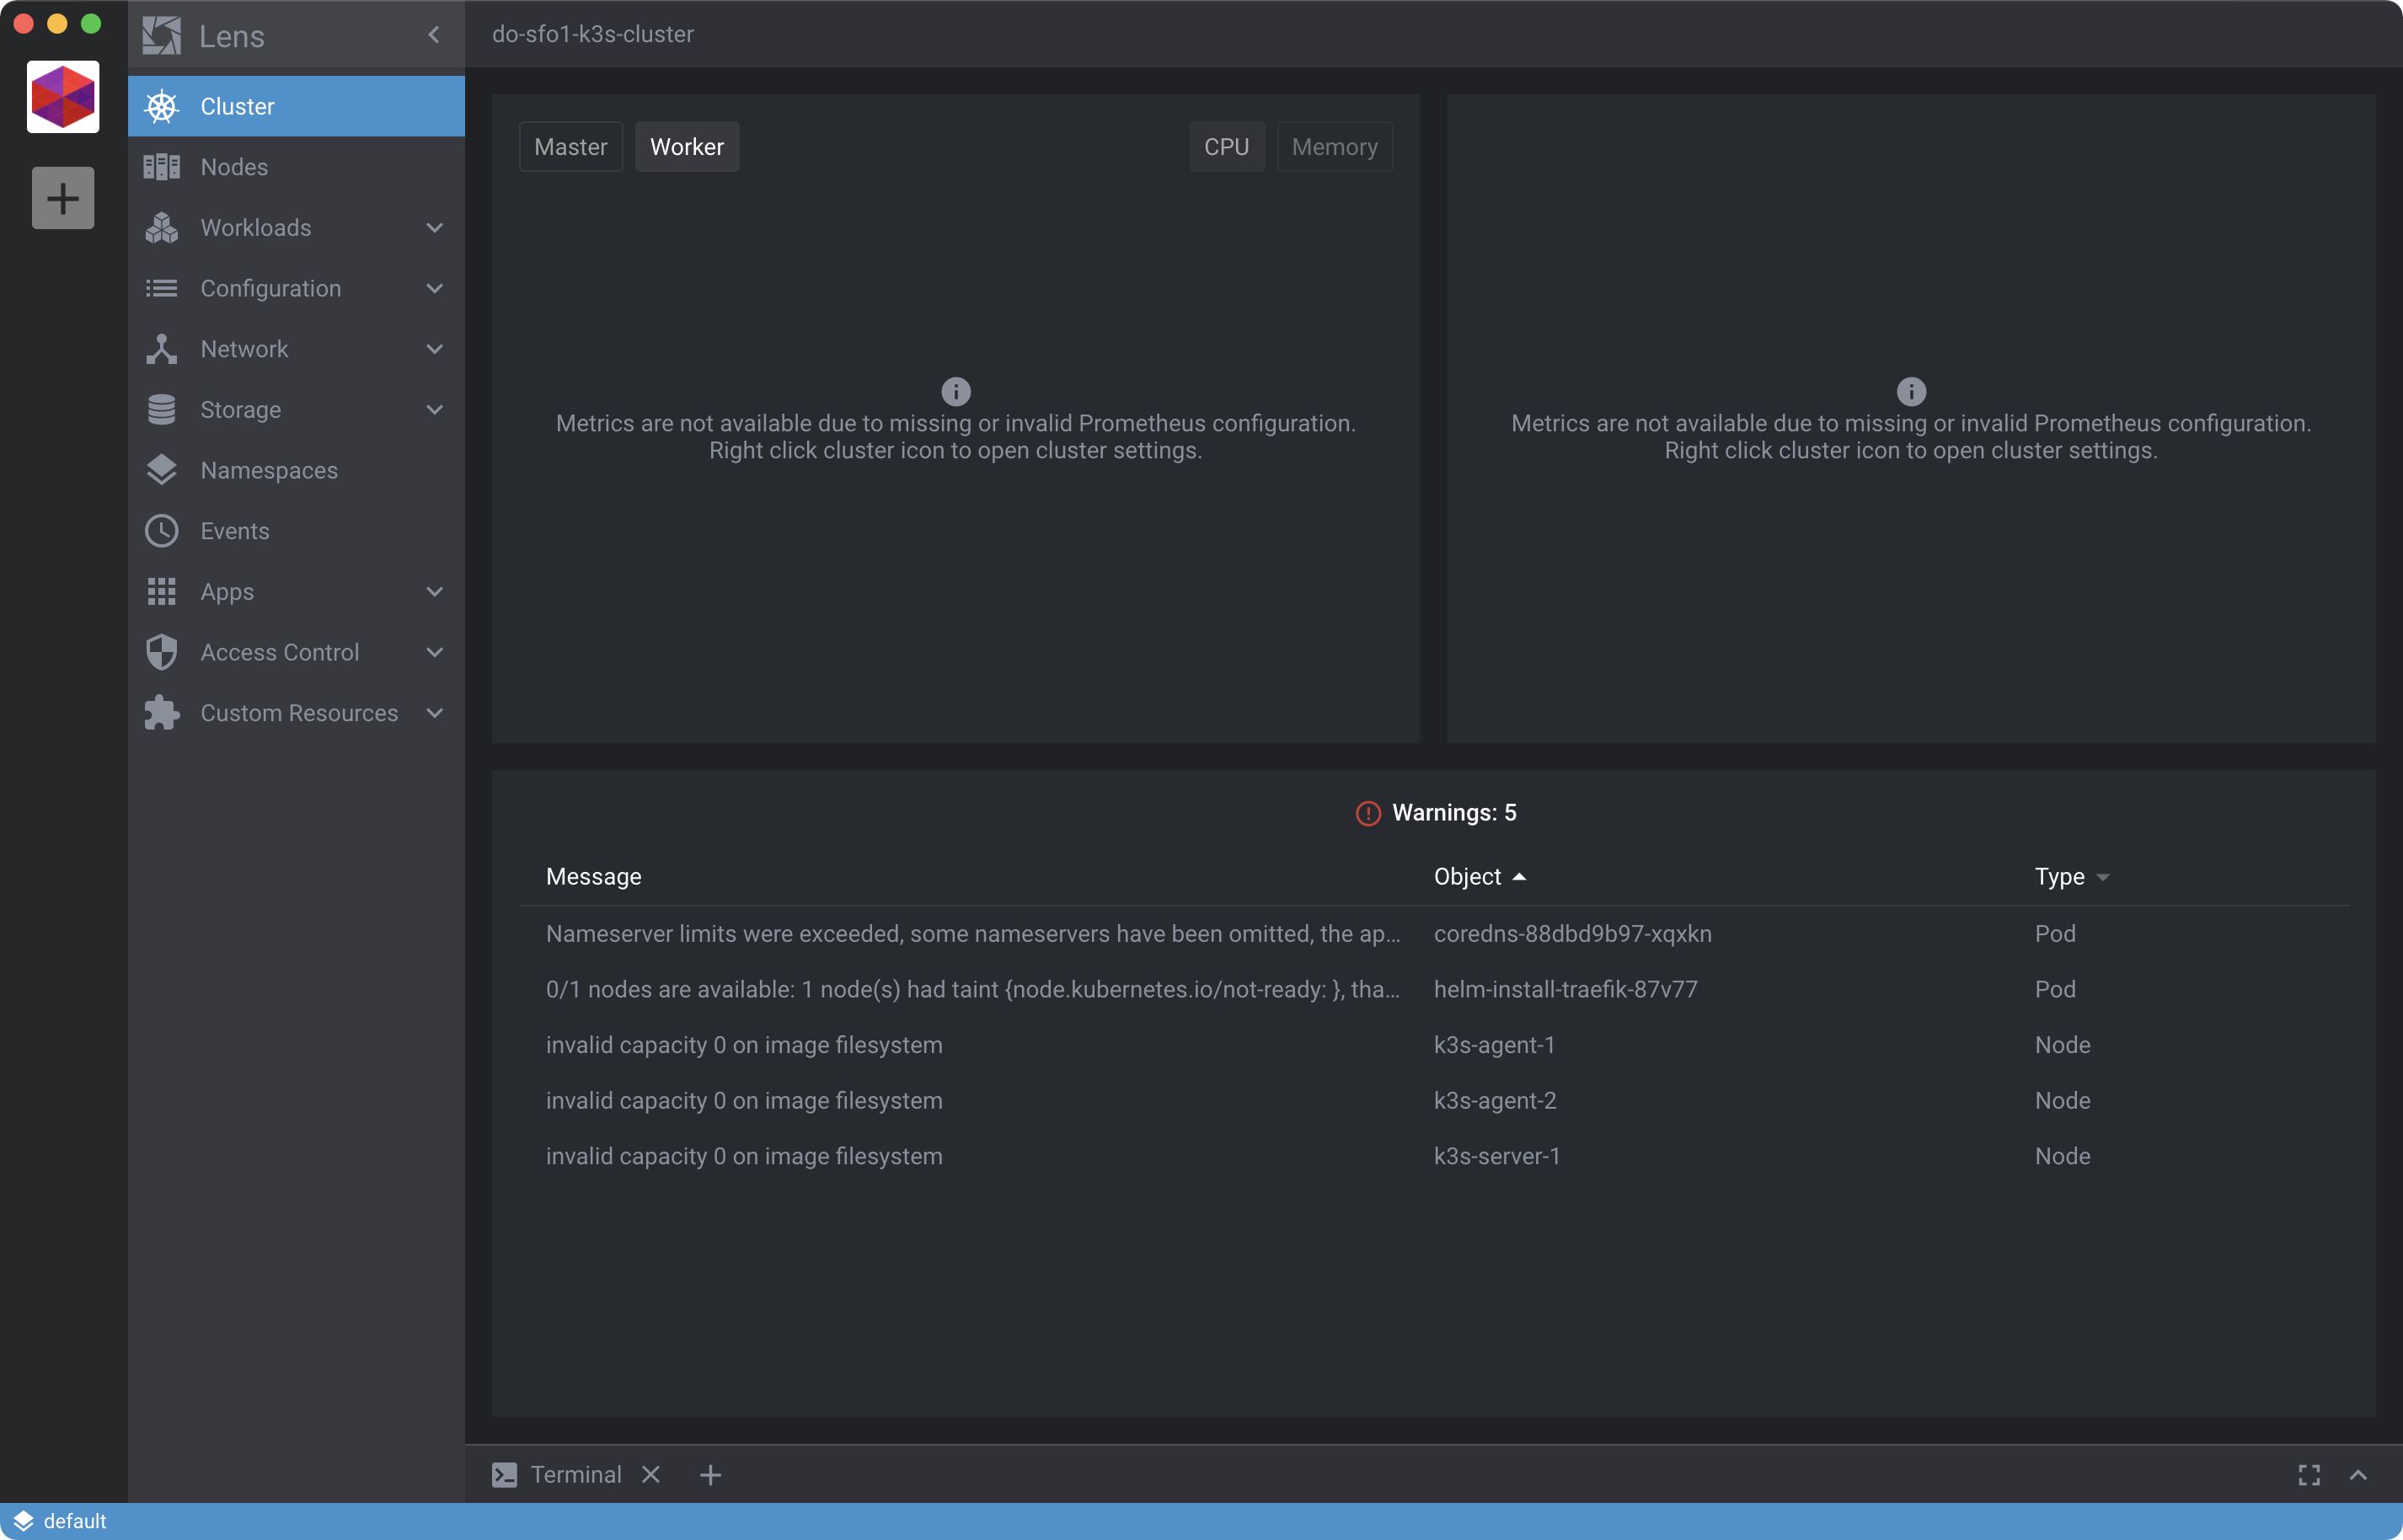Switch metrics to Master nodes
The height and width of the screenshot is (1540, 2403).
pos(571,147)
